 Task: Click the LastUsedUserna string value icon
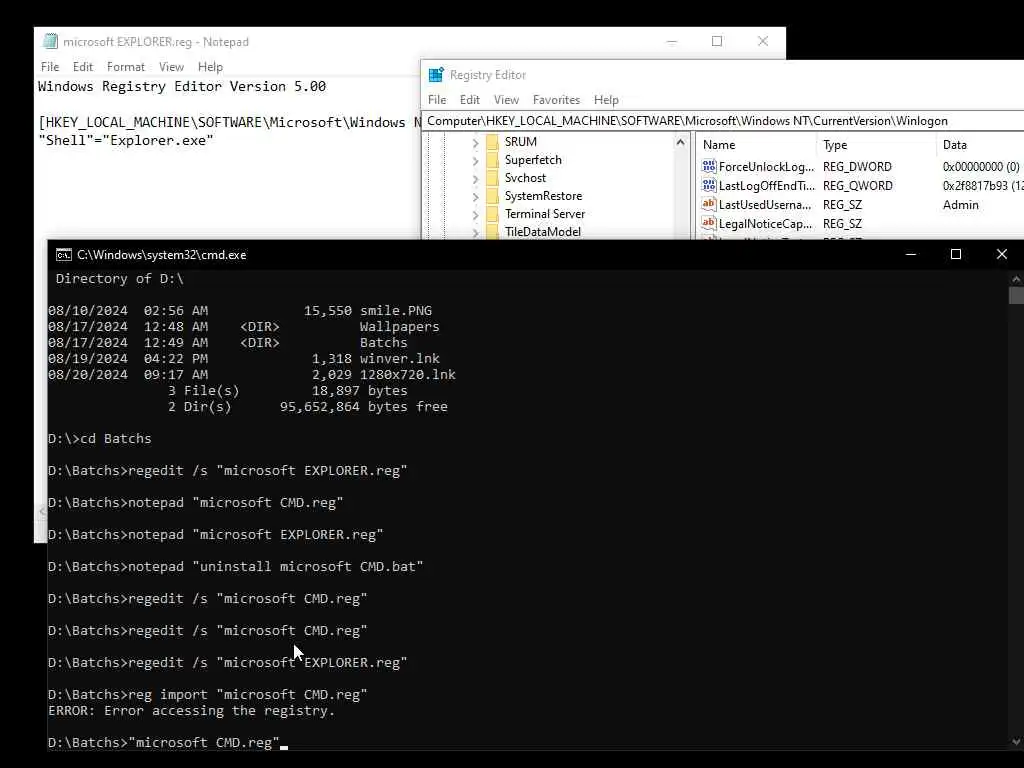[x=709, y=204]
